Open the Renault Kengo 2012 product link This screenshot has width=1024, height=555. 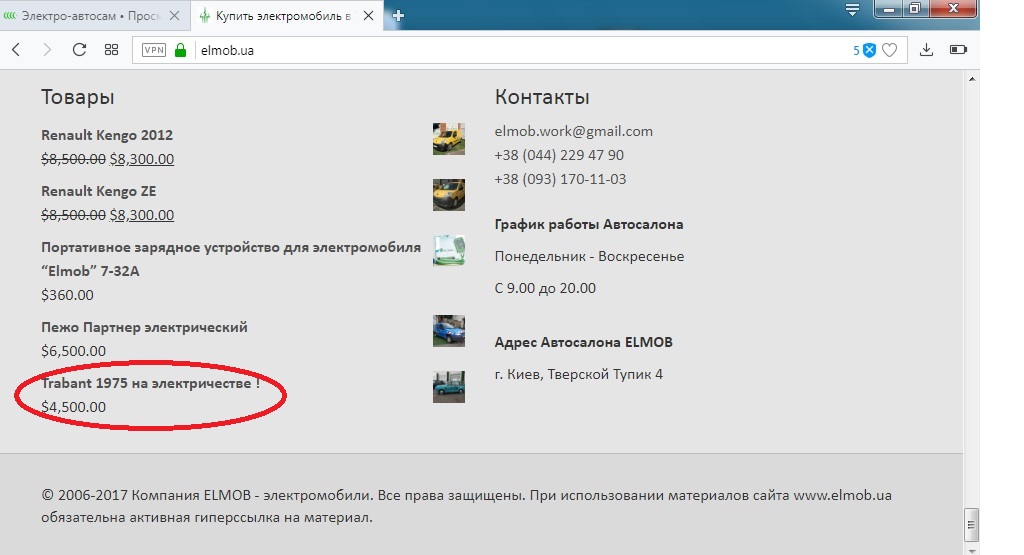coord(107,135)
